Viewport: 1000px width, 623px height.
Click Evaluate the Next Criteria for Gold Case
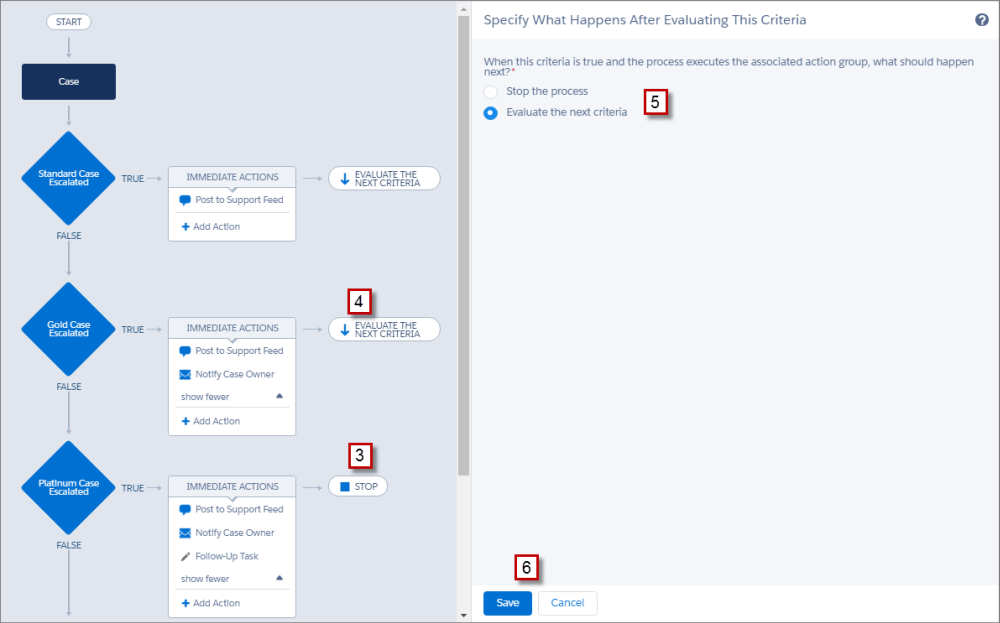384,330
